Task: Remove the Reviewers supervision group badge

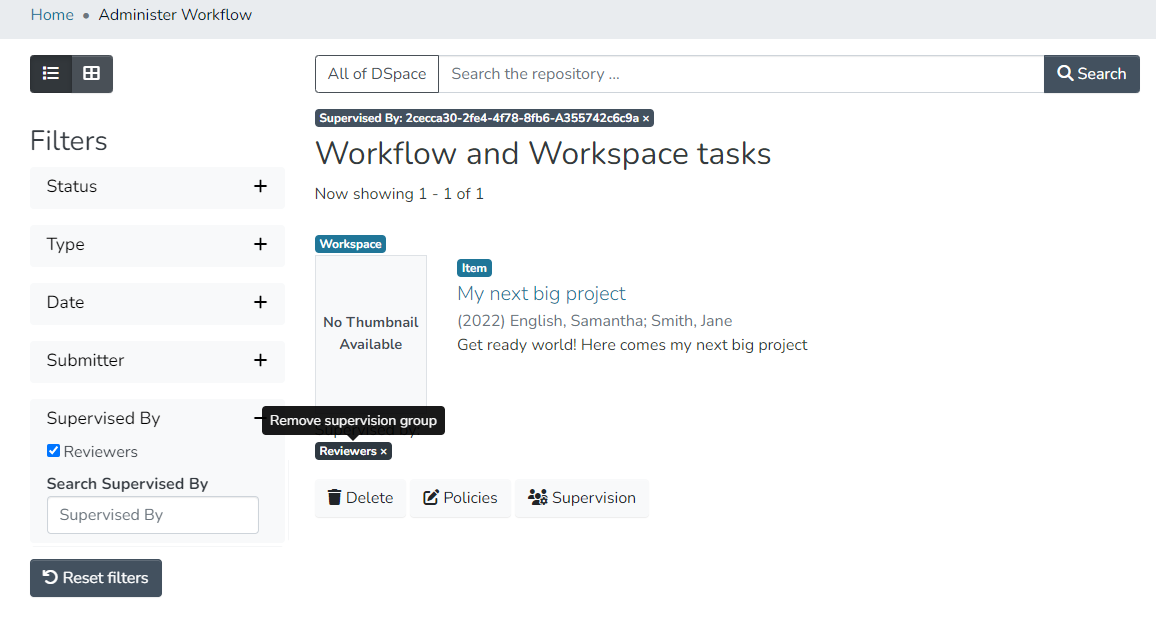Action: click(x=383, y=452)
